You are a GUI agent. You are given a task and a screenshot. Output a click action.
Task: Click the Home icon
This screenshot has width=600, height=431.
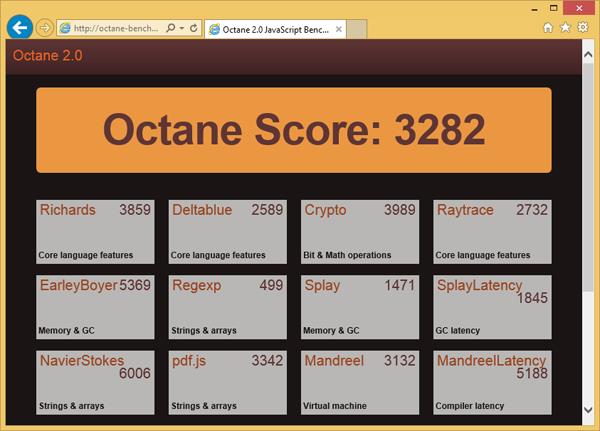tap(548, 27)
